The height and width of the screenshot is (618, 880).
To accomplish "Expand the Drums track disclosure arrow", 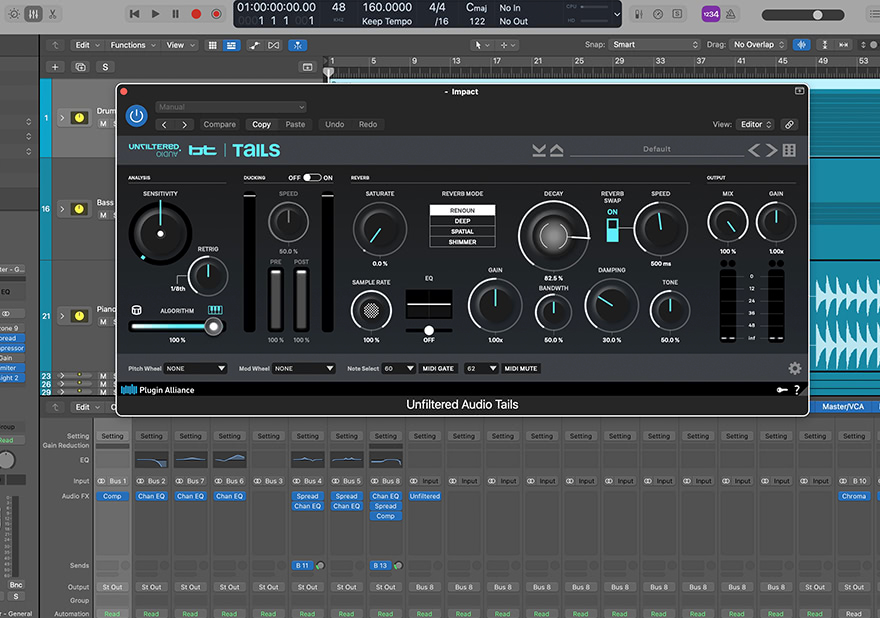I will [x=62, y=118].
